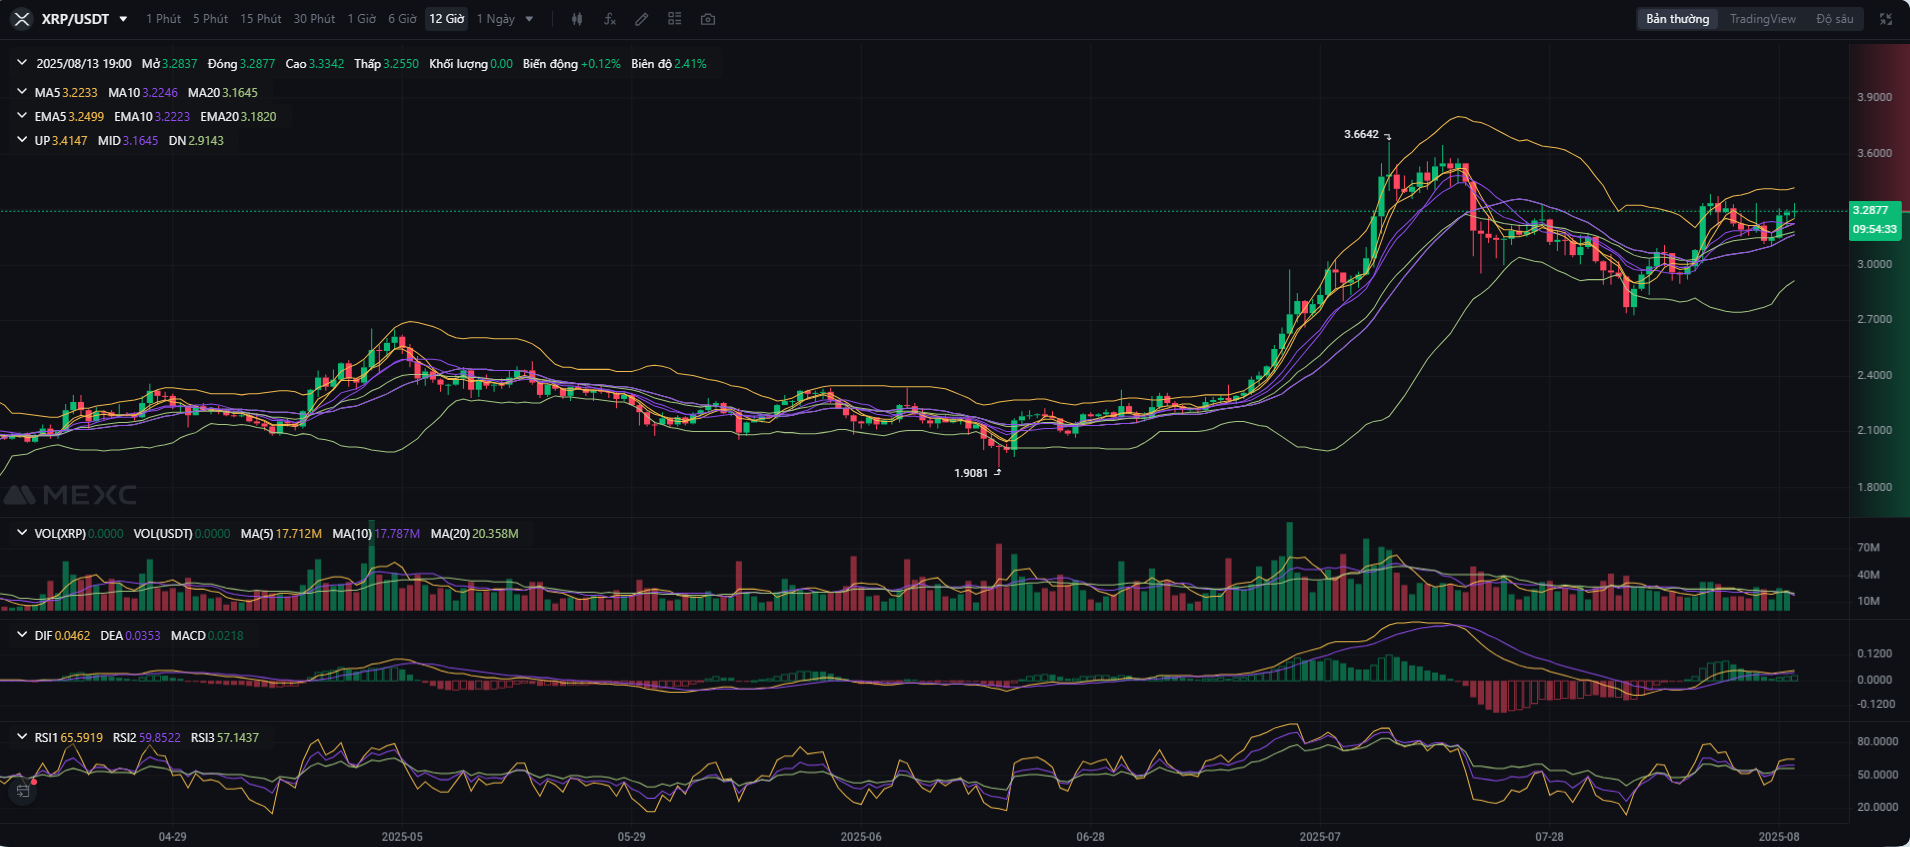Collapse the OHLC date info row chevron
1910x847 pixels.
22,63
